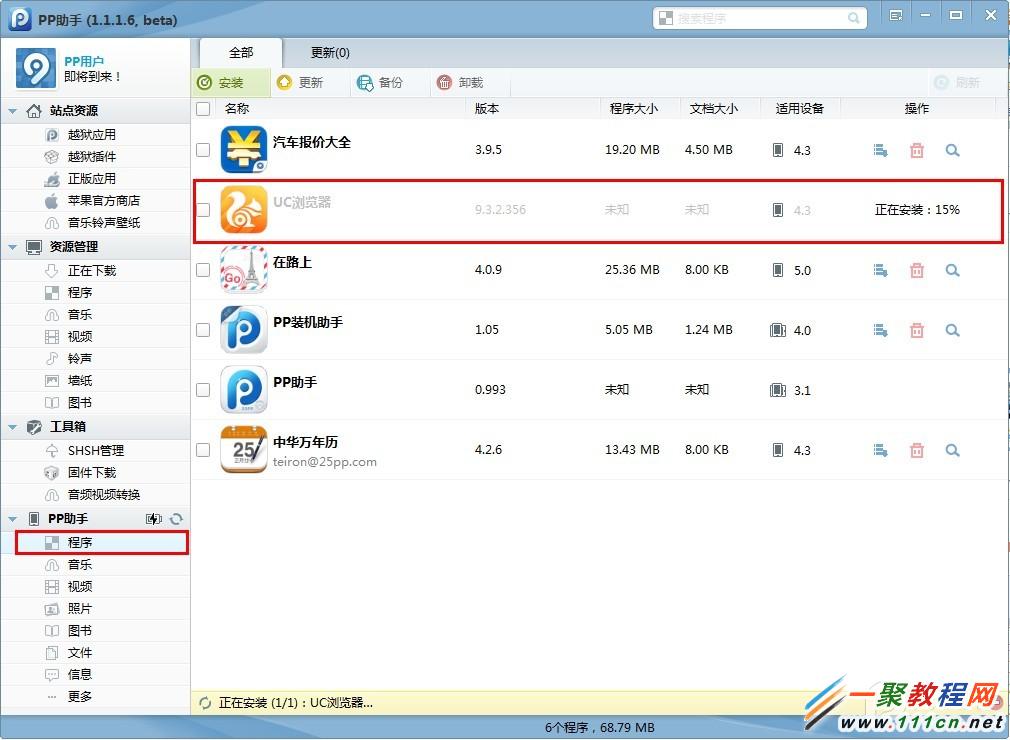Image resolution: width=1010 pixels, height=740 pixels.
Task: Click the magnifier icon on 中华万年历 row
Action: tap(951, 450)
